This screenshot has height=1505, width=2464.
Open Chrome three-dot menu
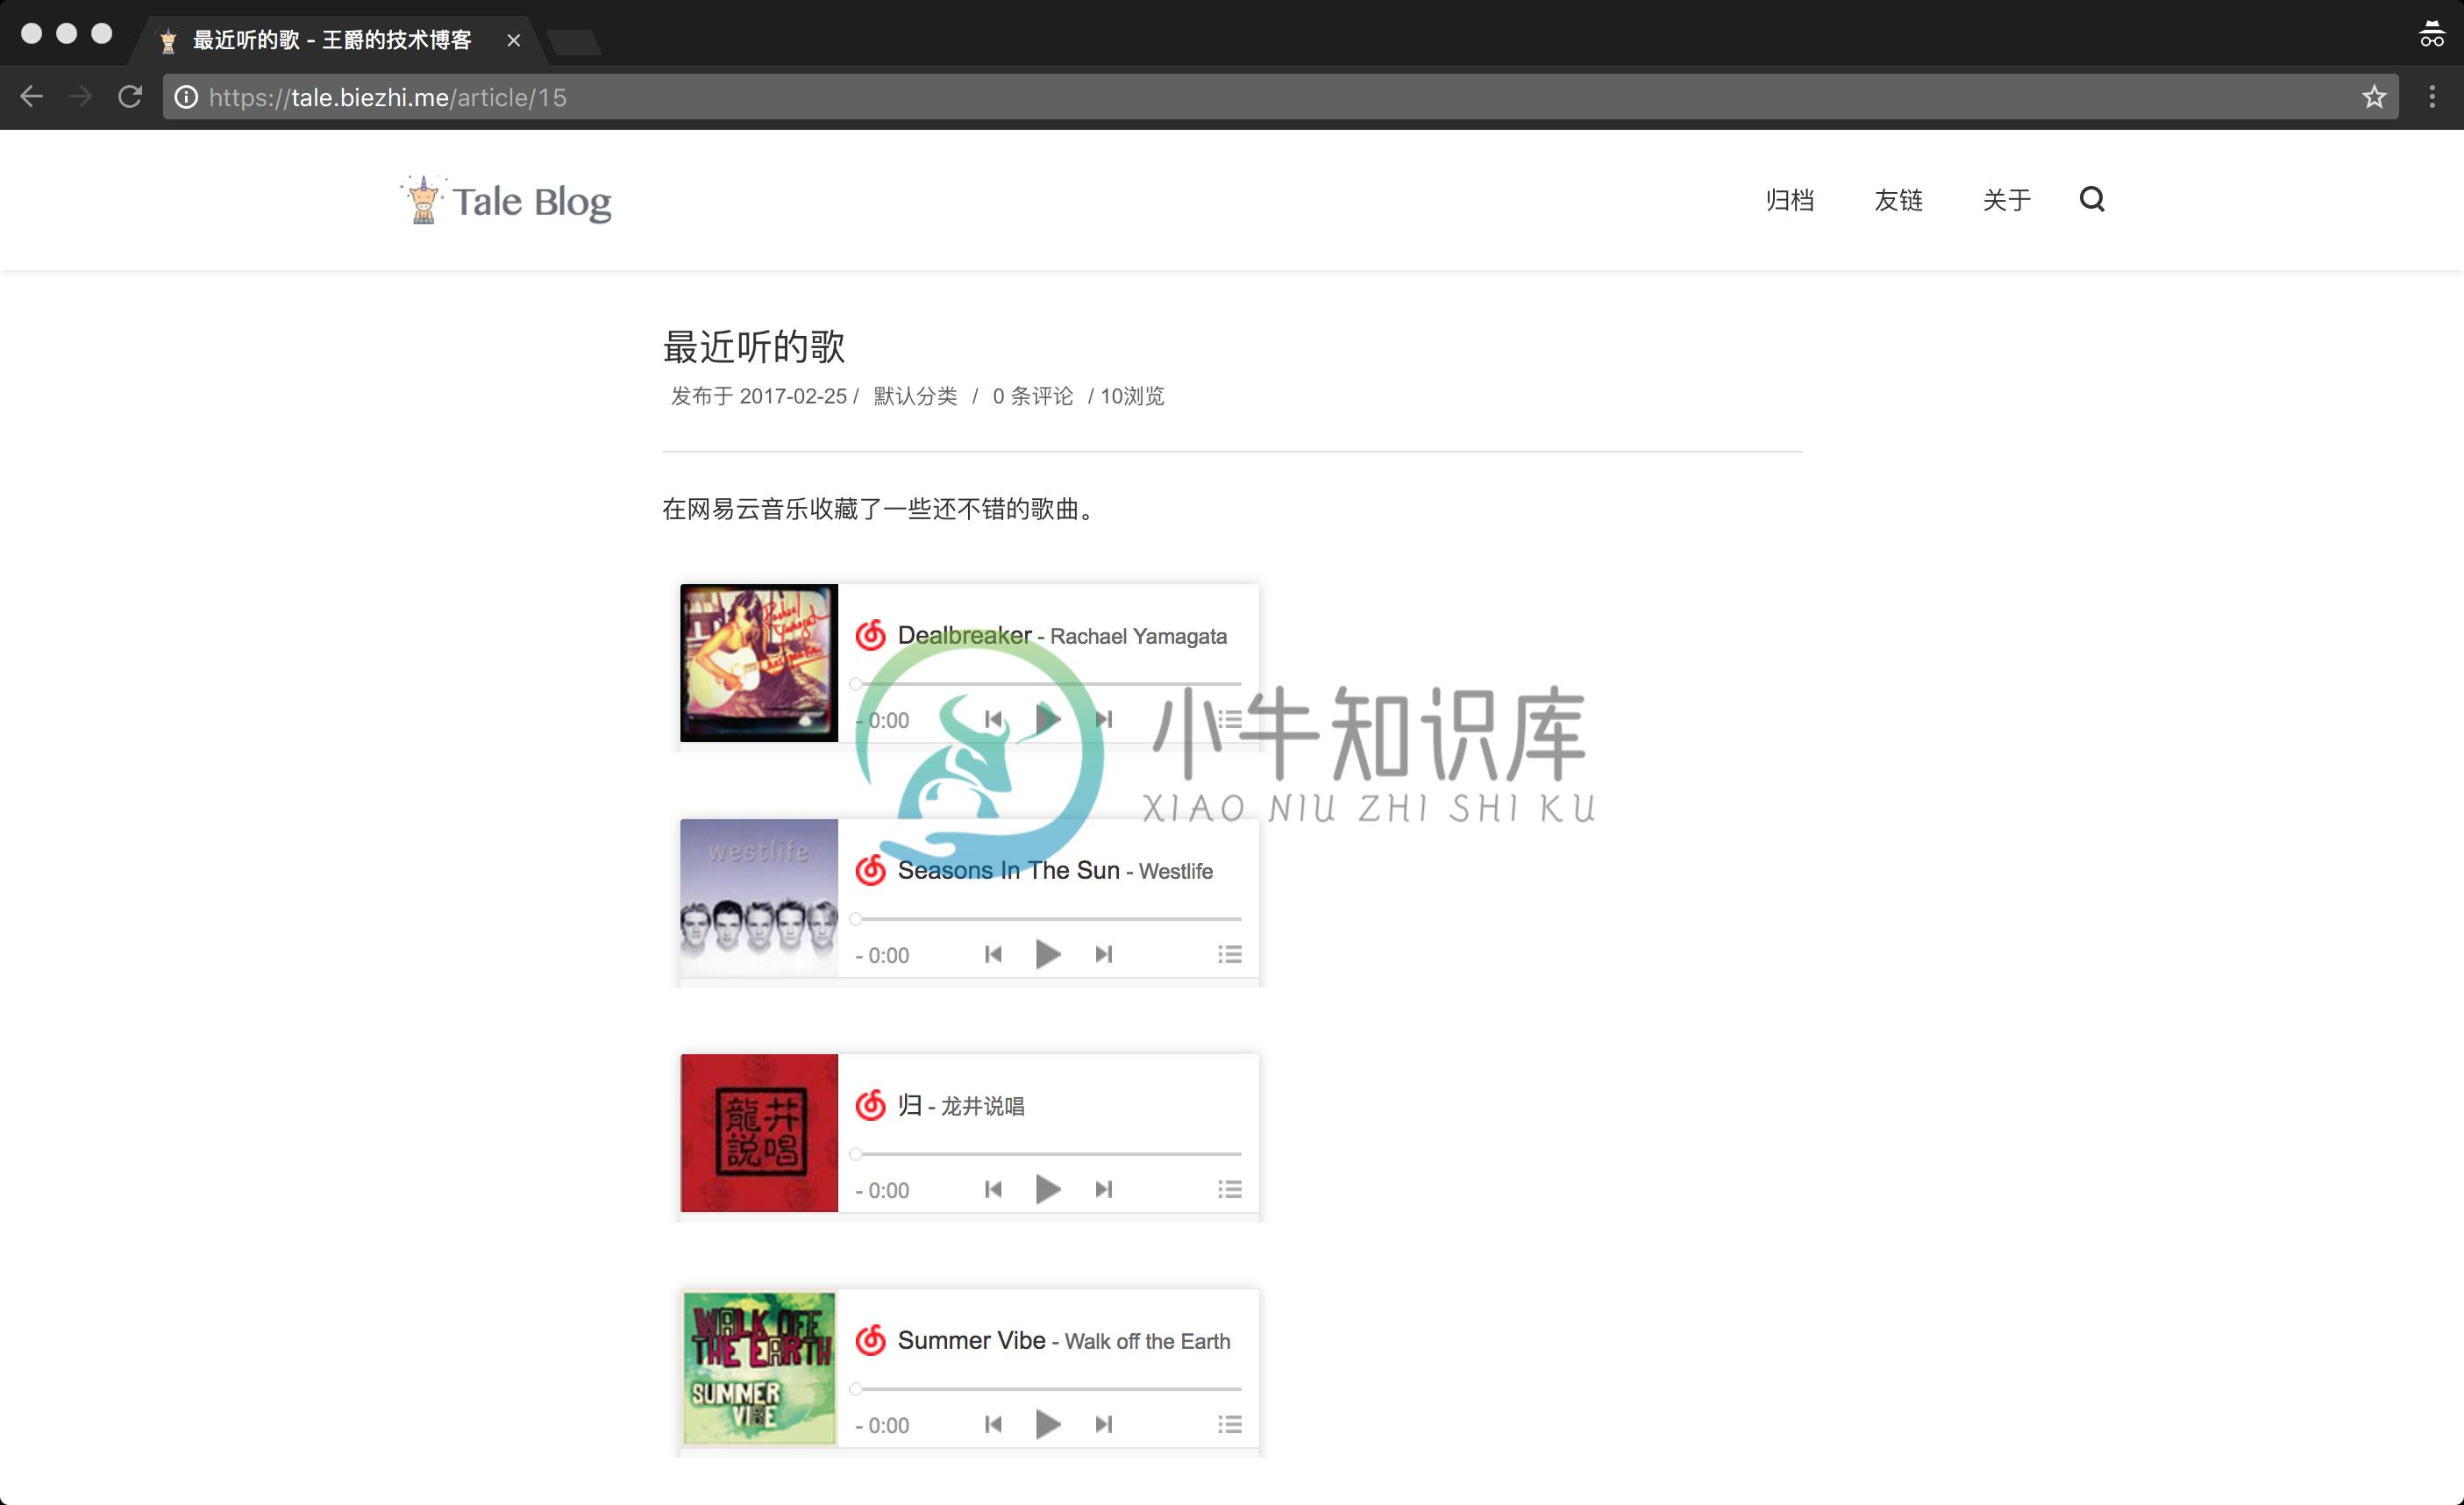pyautogui.click(x=2432, y=97)
